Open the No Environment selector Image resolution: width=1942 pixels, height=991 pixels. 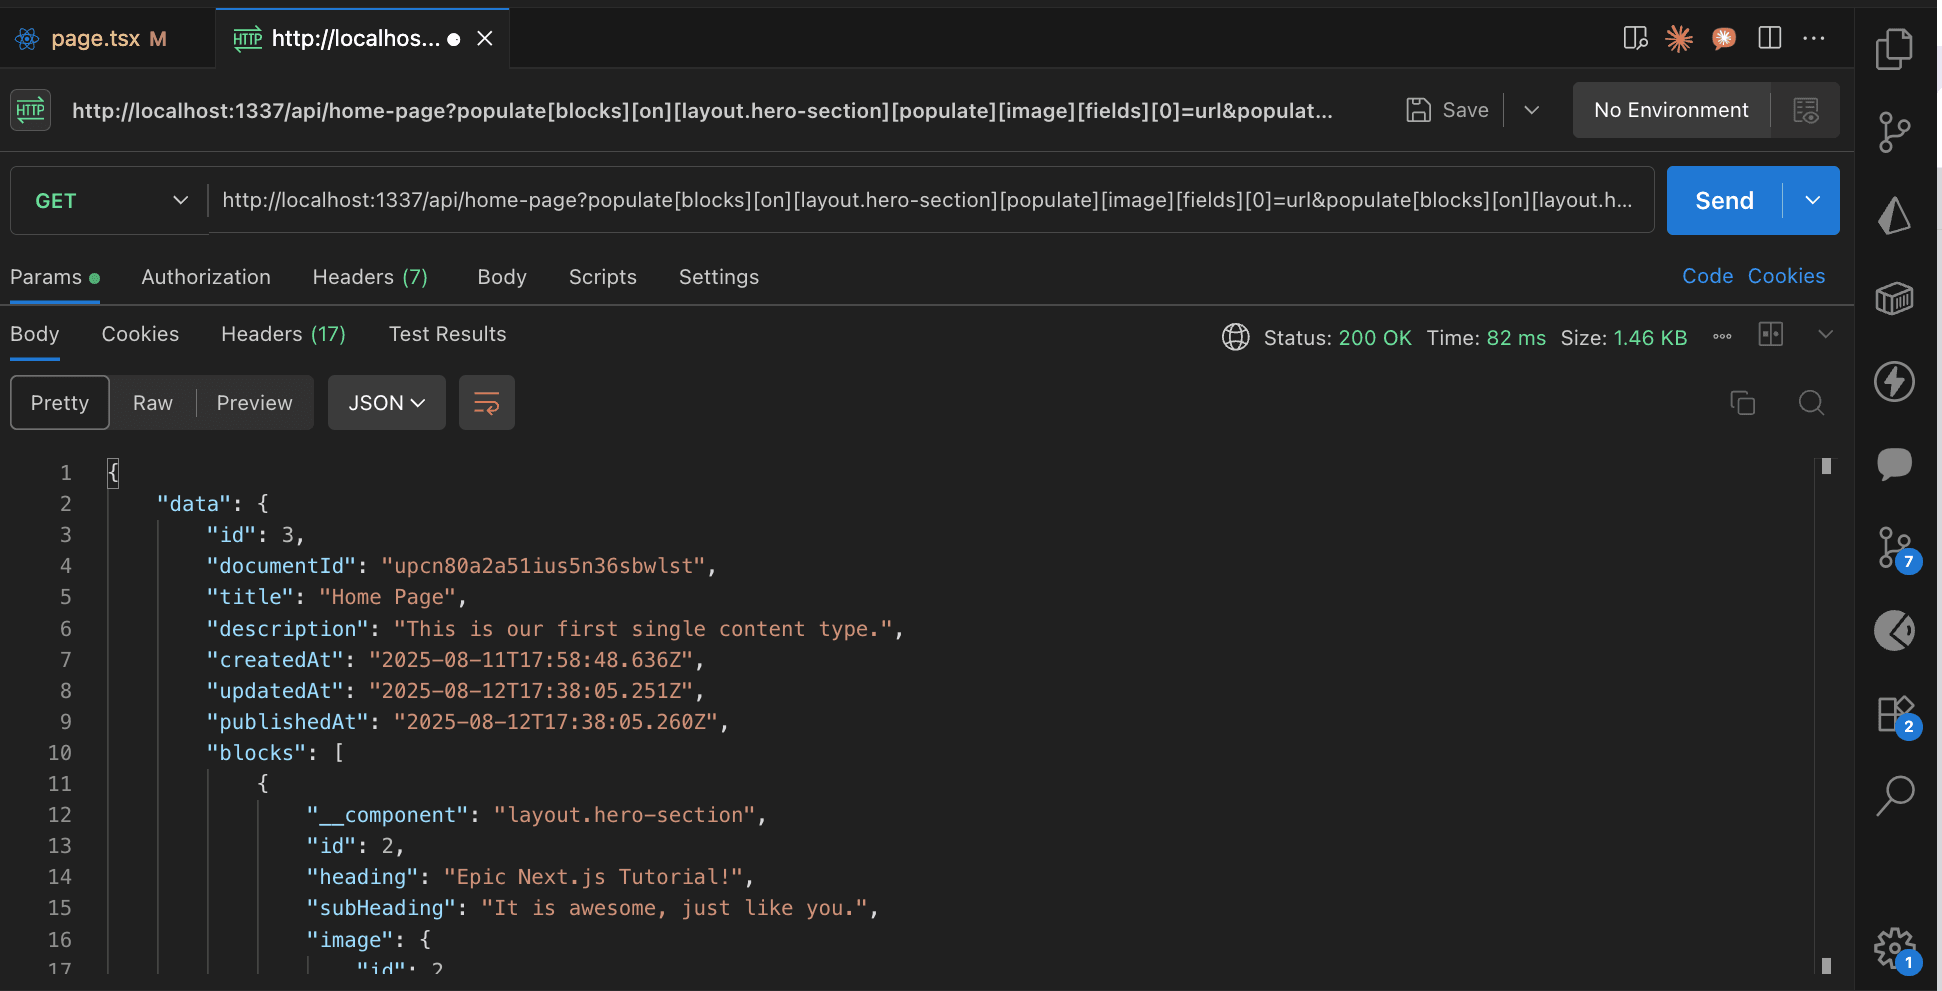(x=1671, y=110)
